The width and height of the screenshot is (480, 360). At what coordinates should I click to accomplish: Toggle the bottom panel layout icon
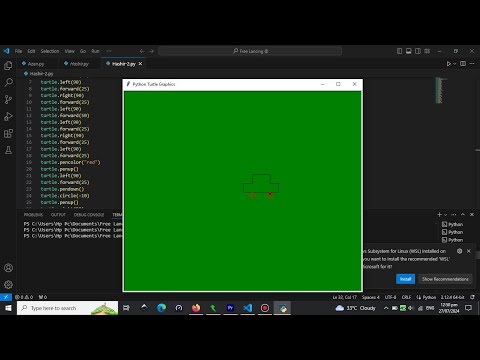(409, 51)
